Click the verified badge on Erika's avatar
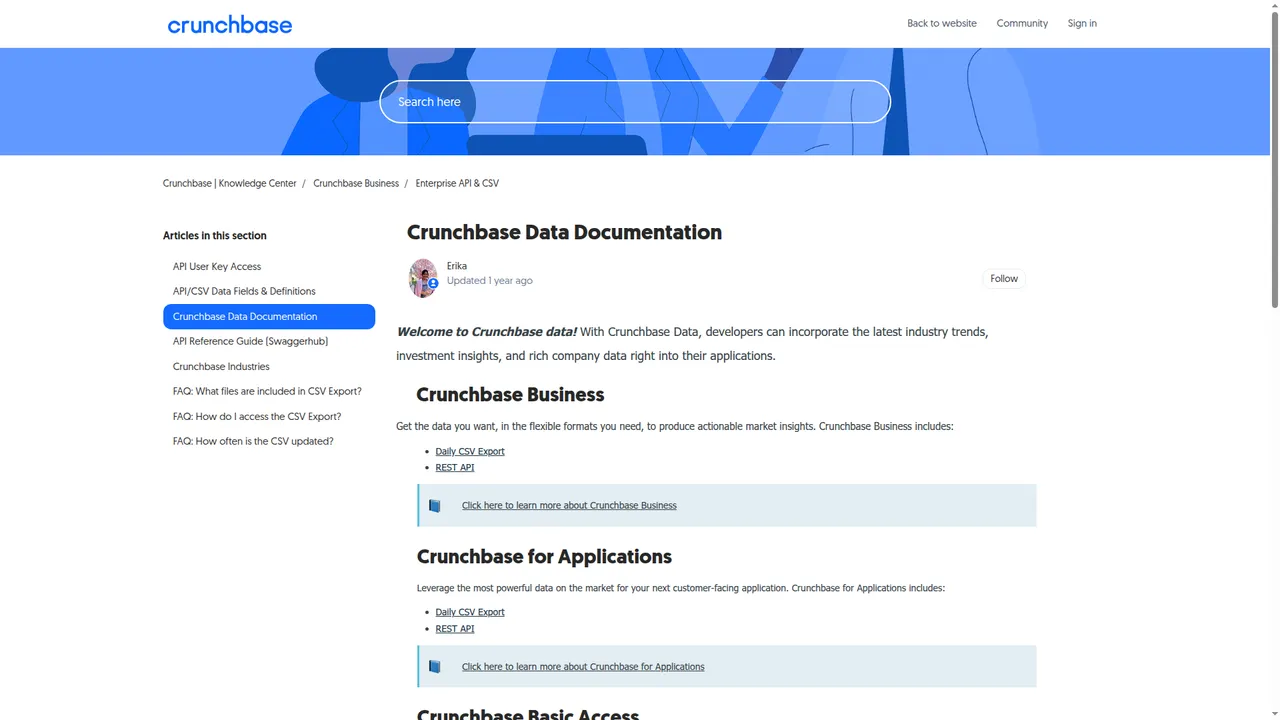Screen dimensions: 1280x720 click(x=432, y=284)
